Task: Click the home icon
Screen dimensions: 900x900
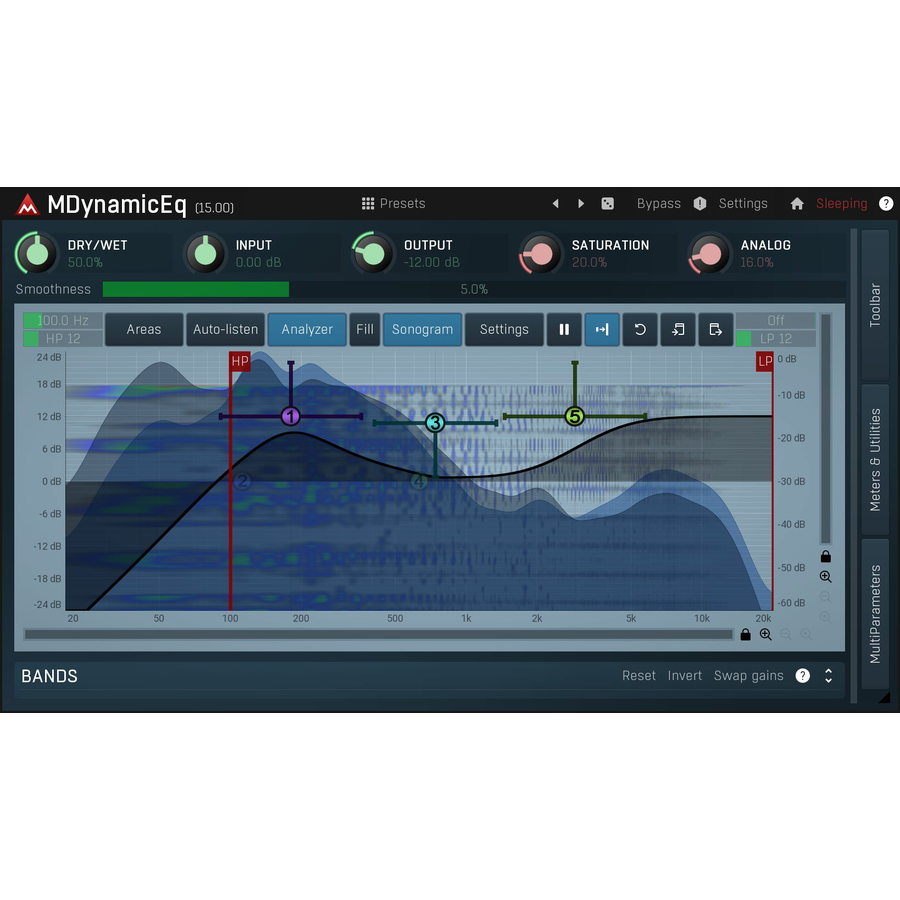Action: [x=797, y=203]
